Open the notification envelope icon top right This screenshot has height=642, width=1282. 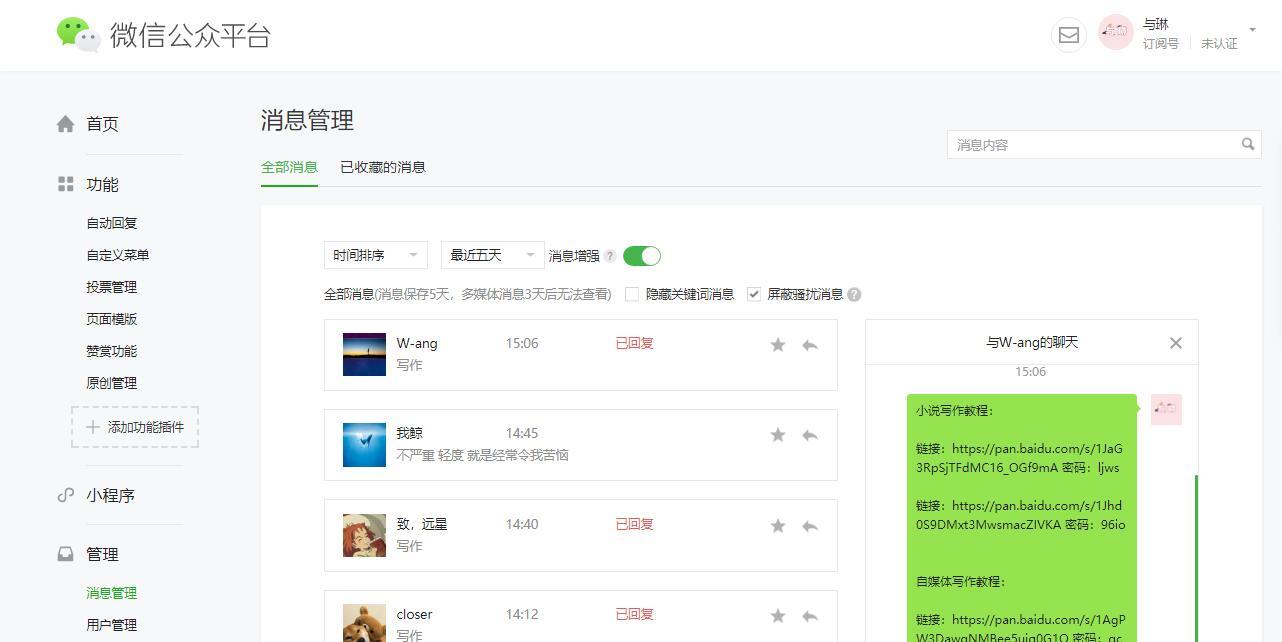(x=1068, y=34)
